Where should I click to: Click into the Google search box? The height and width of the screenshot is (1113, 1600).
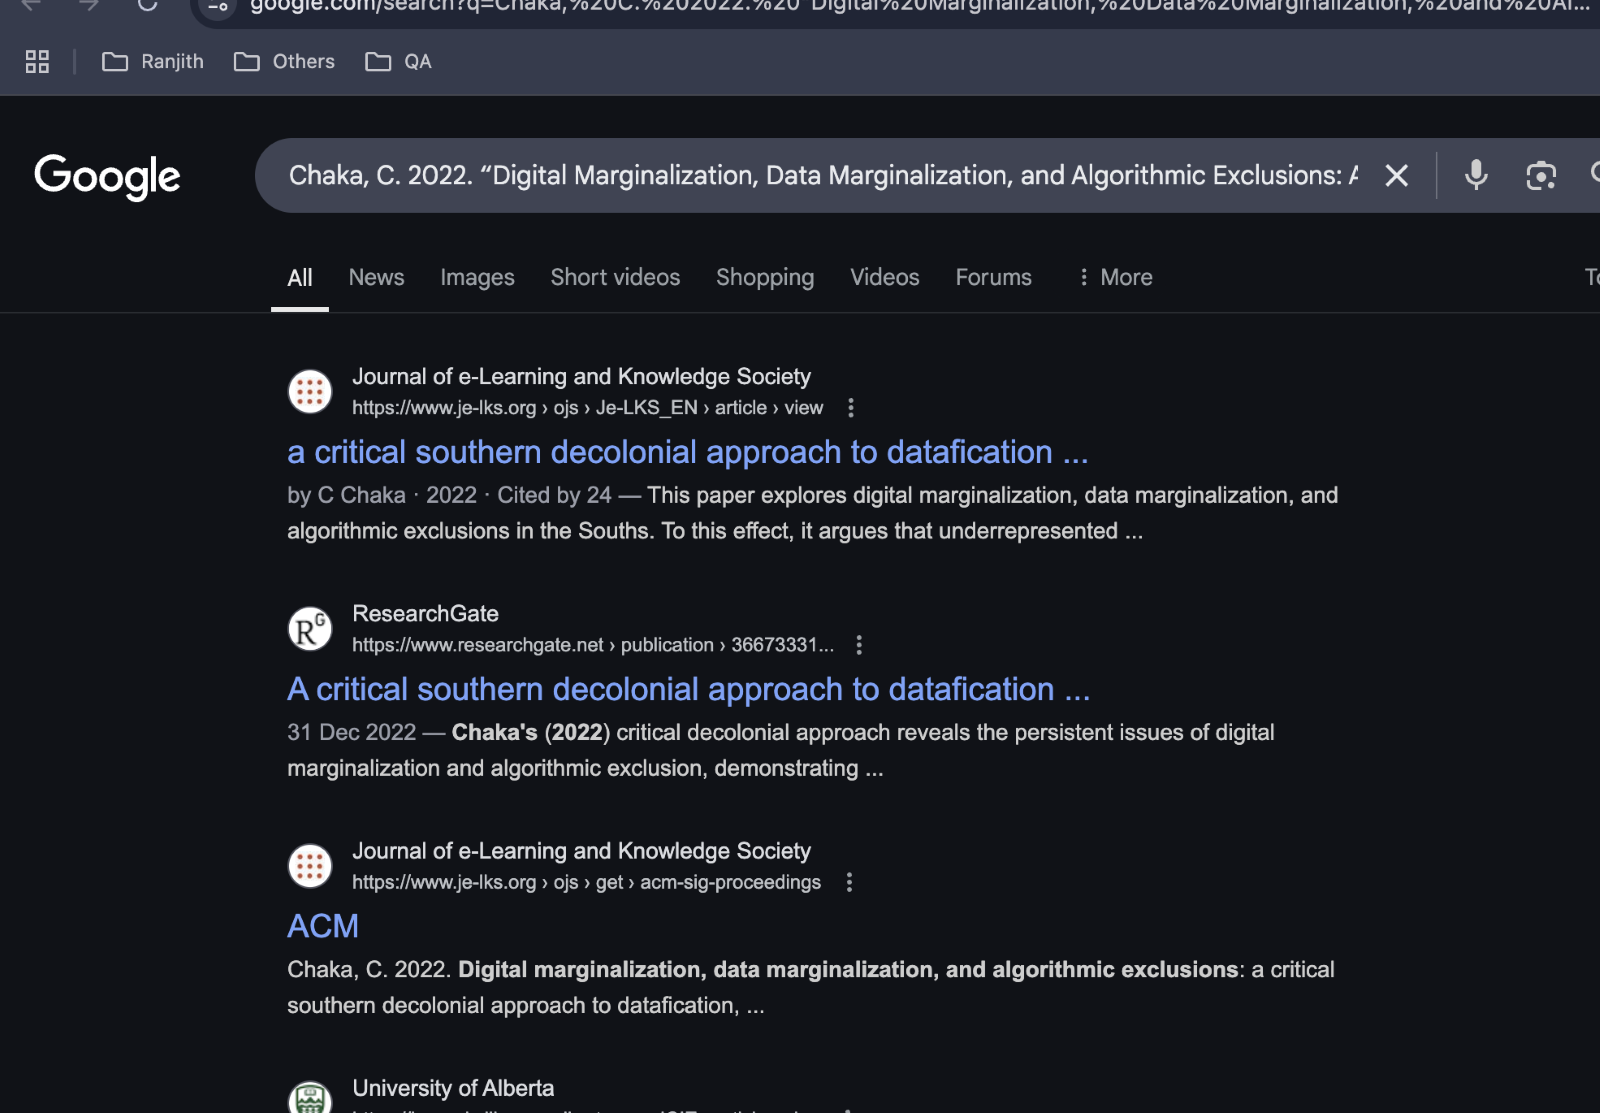(x=823, y=176)
